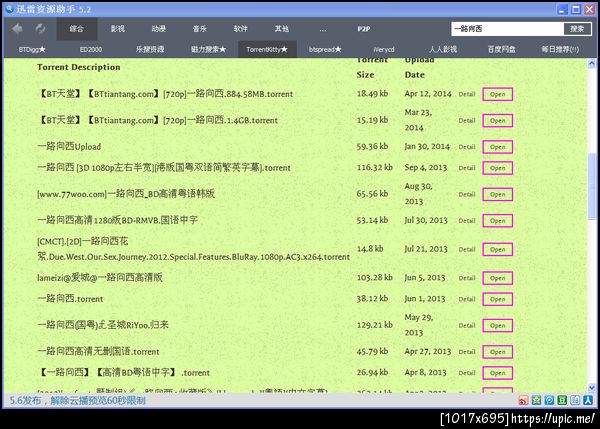600x429 pixels.
Task: Open the lameizi 103.28 kb torrent
Action: (497, 278)
